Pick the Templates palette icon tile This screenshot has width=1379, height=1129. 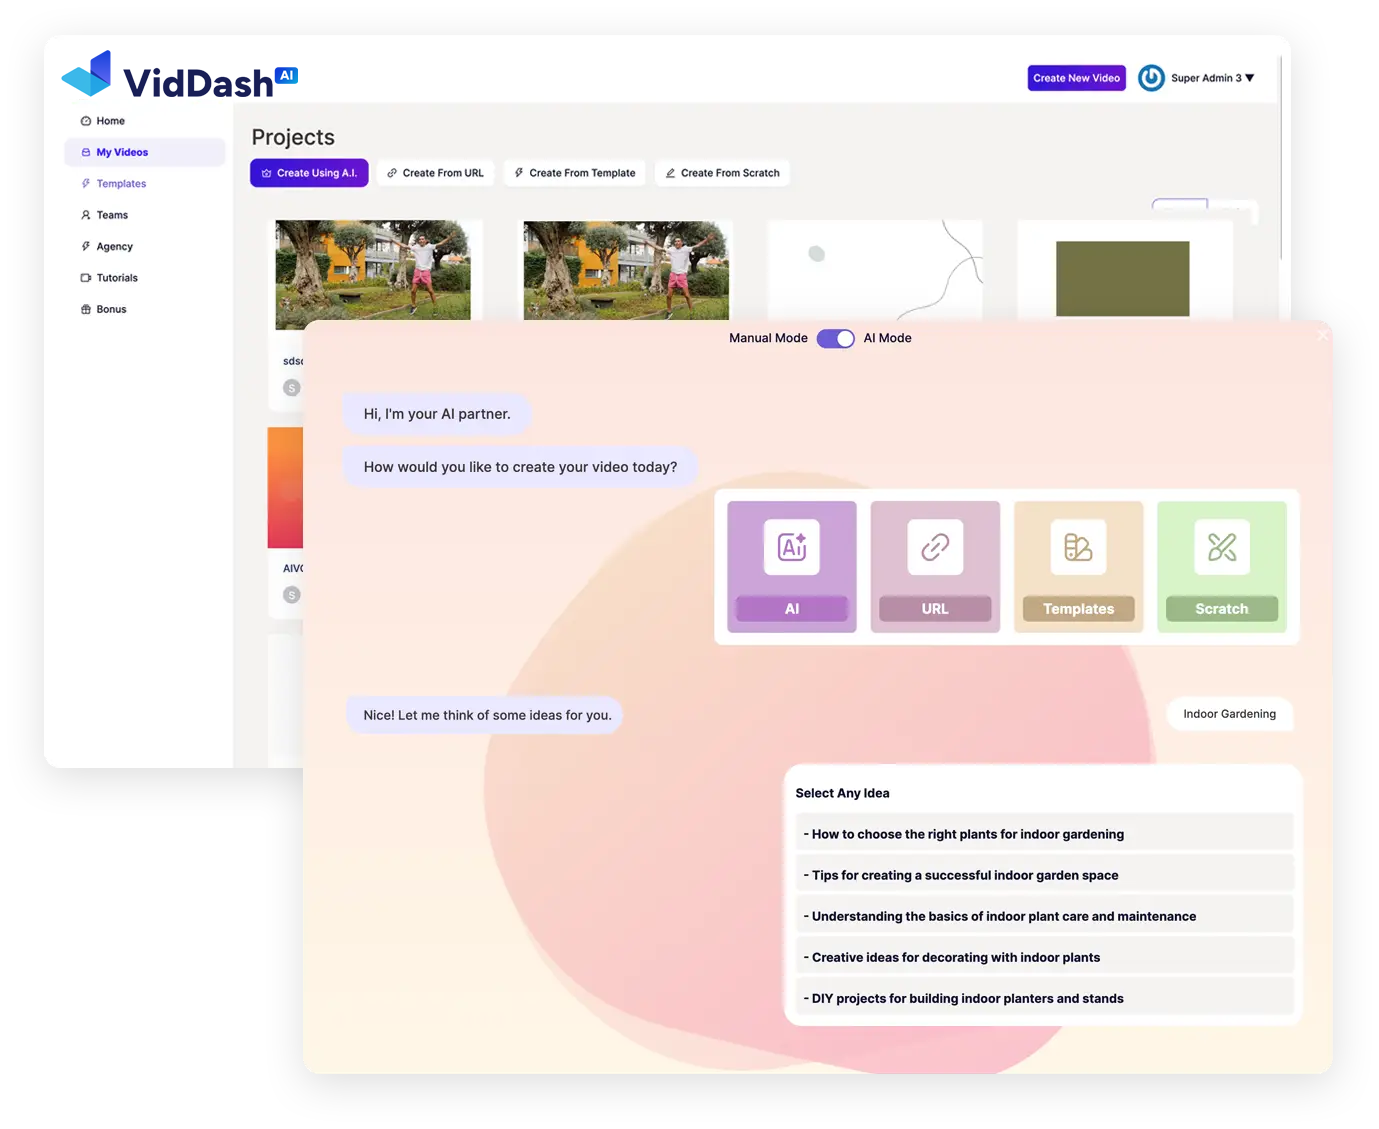[x=1078, y=567]
